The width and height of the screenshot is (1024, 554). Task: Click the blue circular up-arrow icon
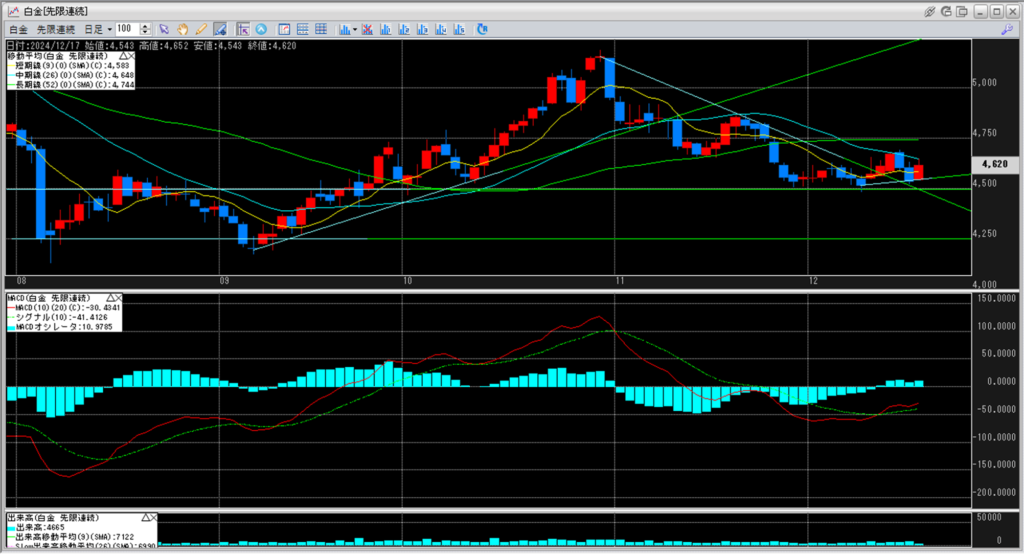pyautogui.click(x=262, y=30)
